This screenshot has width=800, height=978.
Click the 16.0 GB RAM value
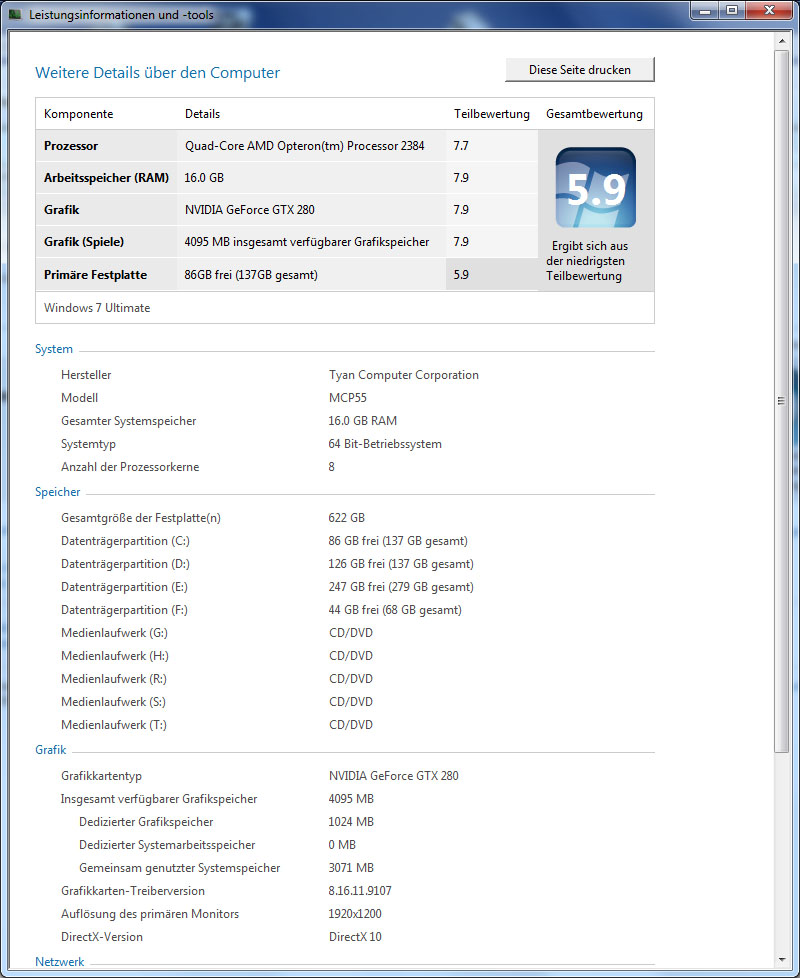(362, 421)
